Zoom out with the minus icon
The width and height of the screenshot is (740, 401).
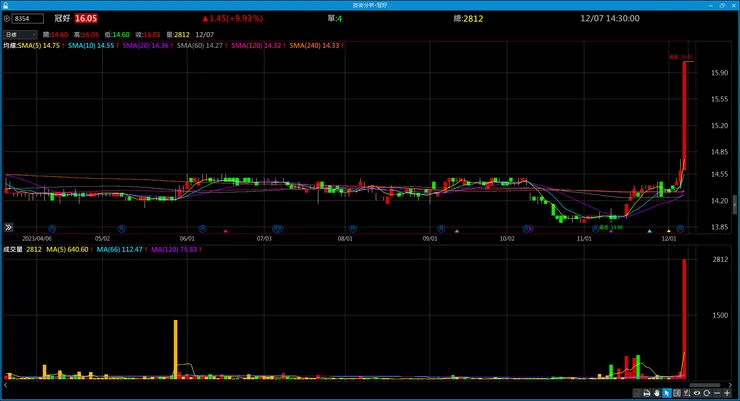point(717,393)
